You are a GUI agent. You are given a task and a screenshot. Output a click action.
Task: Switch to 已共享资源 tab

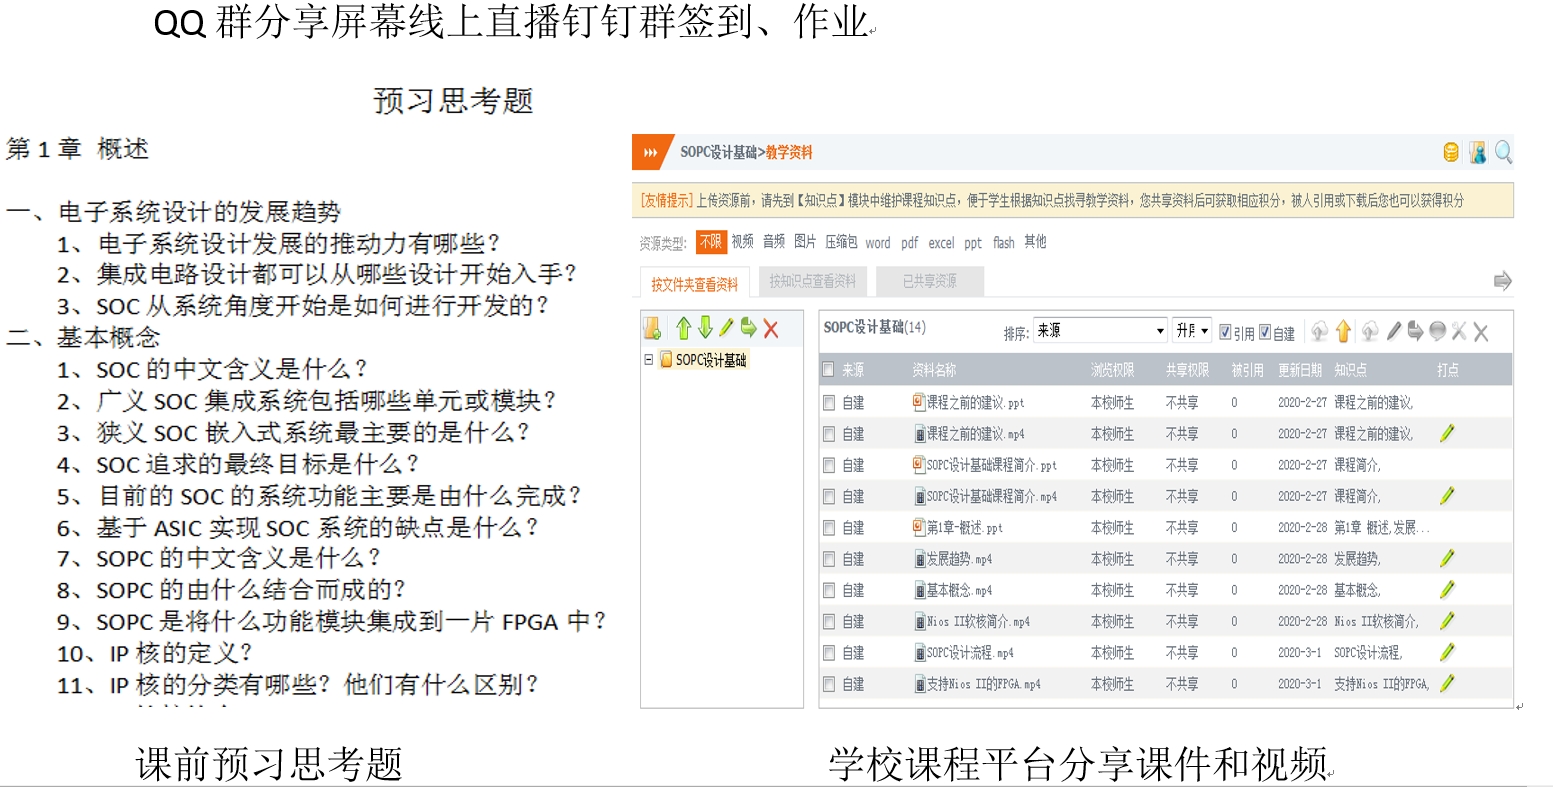(929, 282)
